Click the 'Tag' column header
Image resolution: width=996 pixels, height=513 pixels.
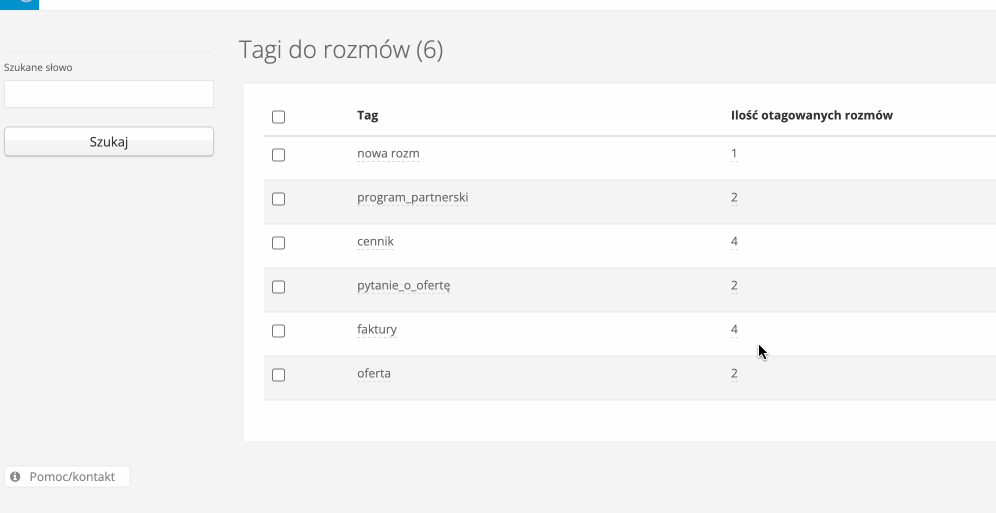click(367, 115)
